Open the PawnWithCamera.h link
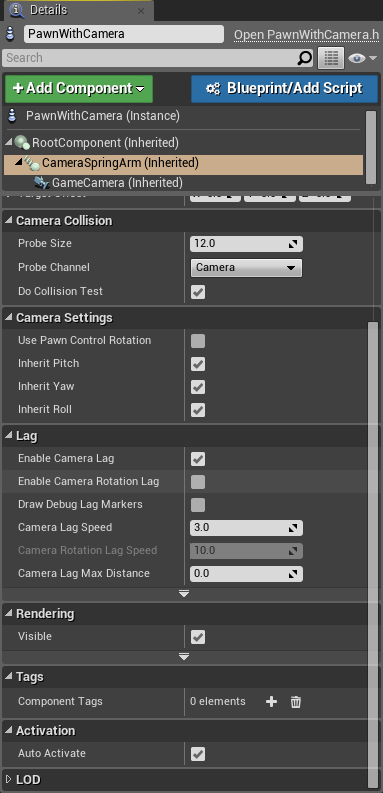 (306, 34)
